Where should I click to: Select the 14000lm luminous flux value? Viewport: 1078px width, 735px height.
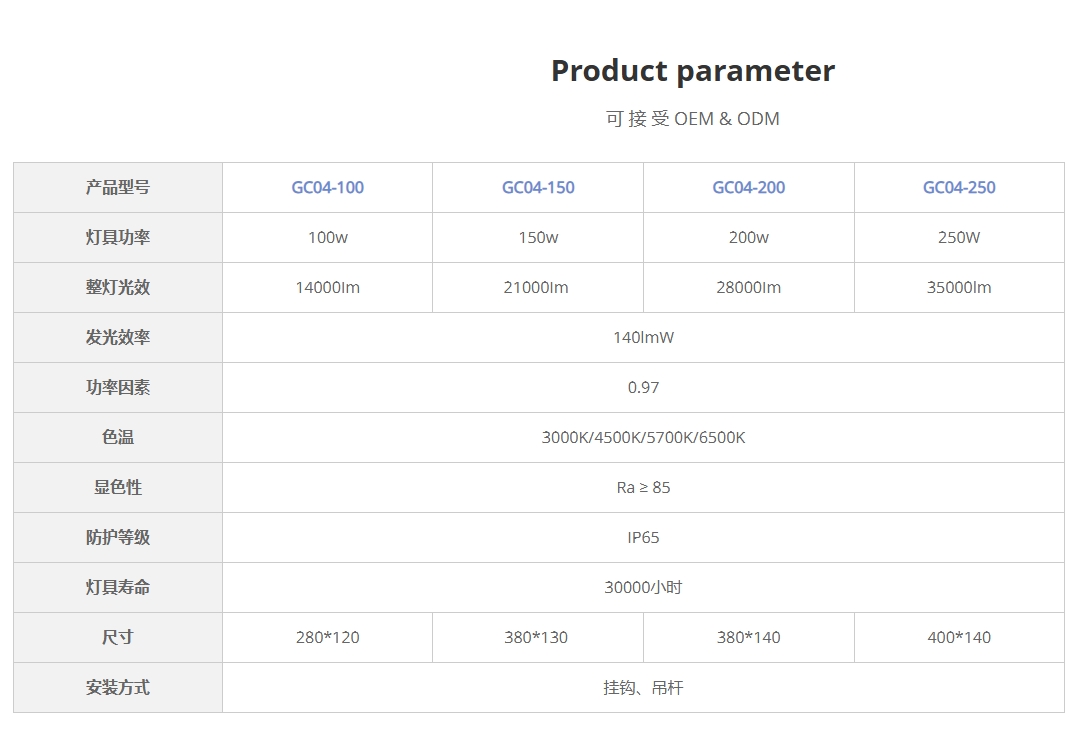point(327,287)
